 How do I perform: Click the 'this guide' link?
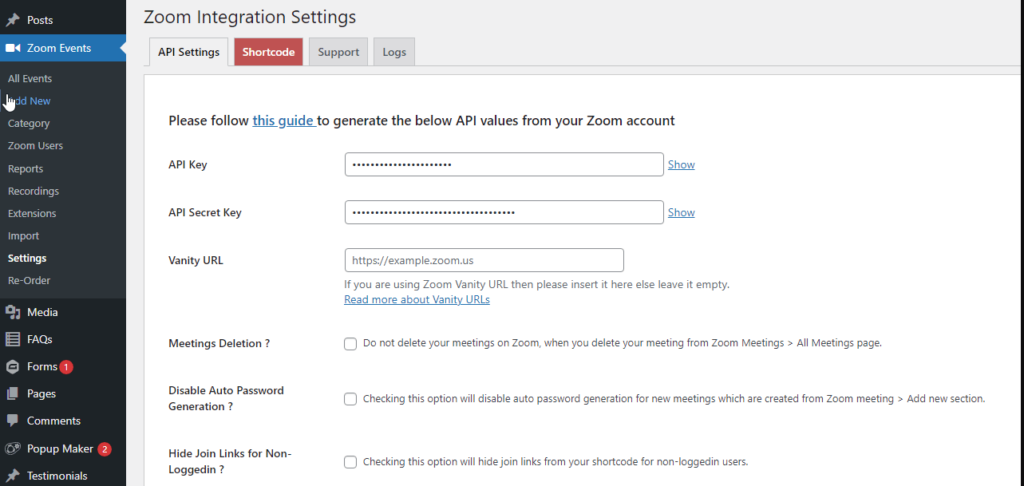click(283, 121)
